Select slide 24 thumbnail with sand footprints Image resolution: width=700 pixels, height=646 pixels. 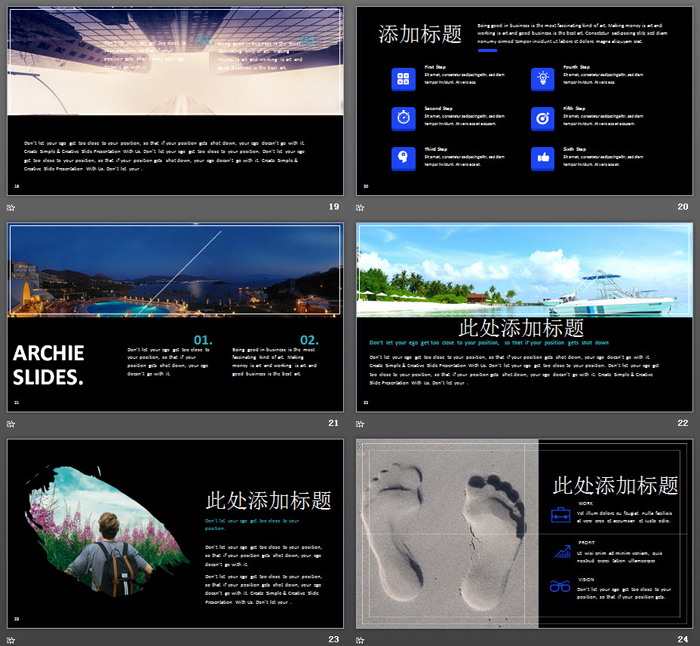pos(524,533)
